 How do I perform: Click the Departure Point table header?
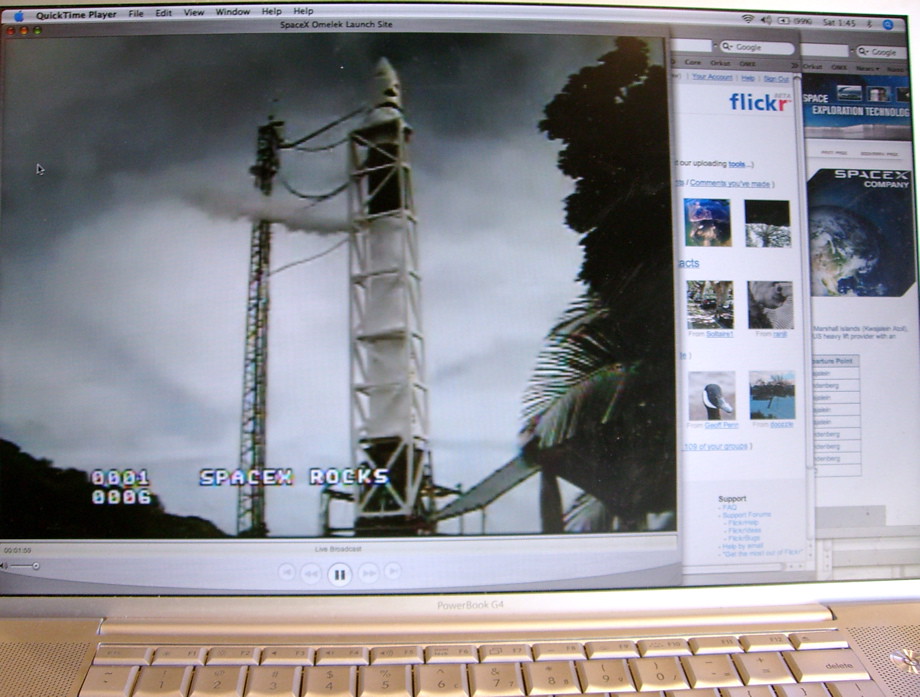point(836,360)
